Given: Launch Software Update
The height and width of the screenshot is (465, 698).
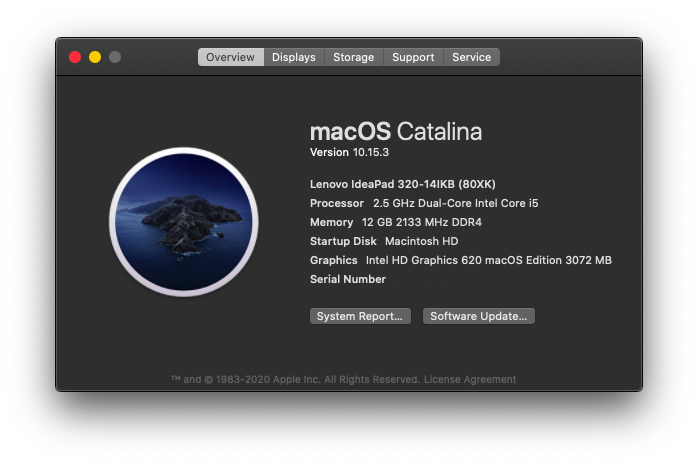Looking at the screenshot, I should click(479, 316).
